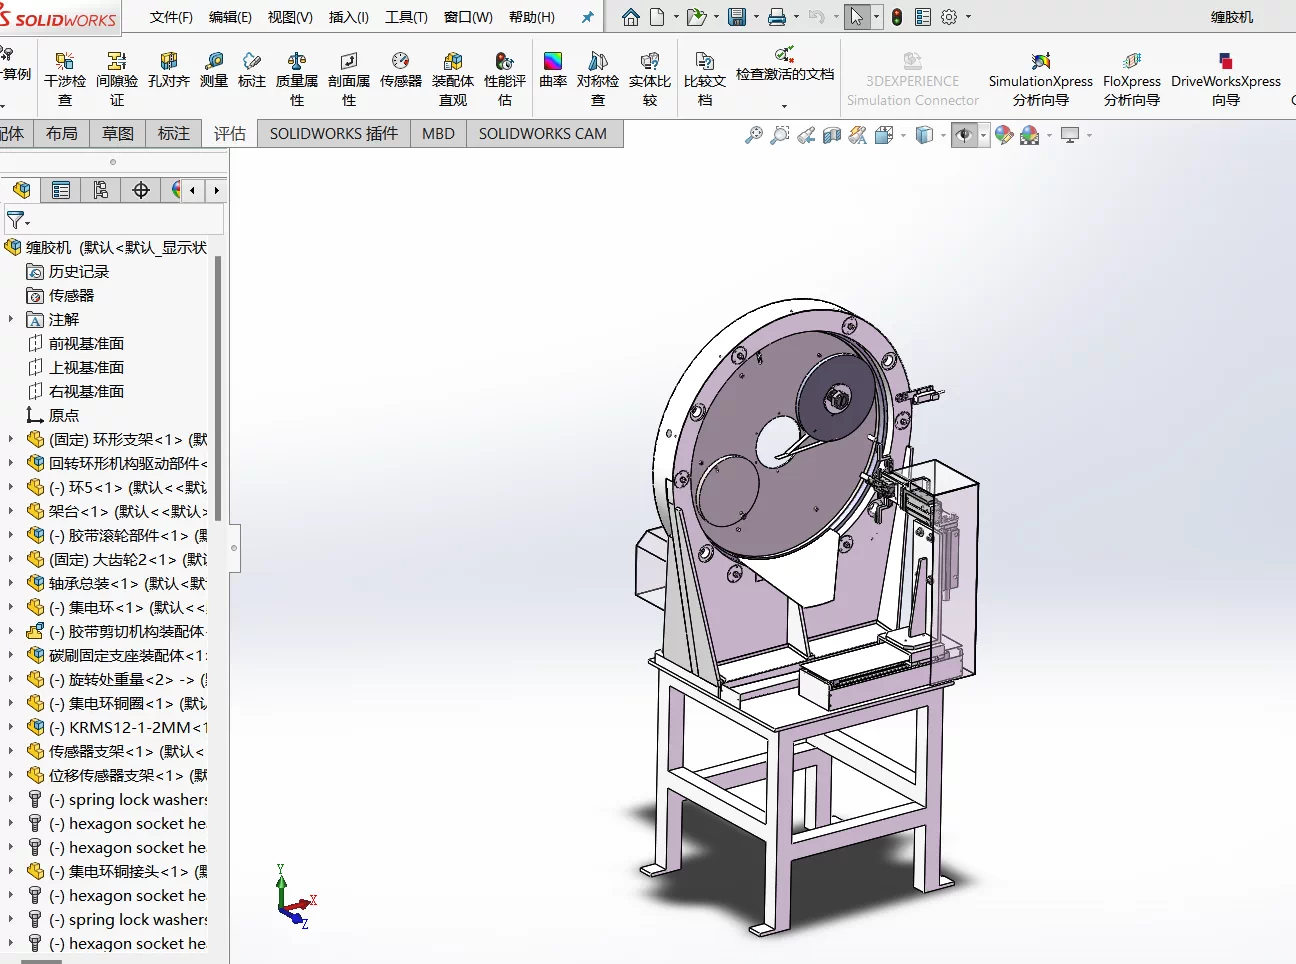Toggle hide/show items eye icon
Viewport: 1296px width, 964px height.
coord(963,135)
